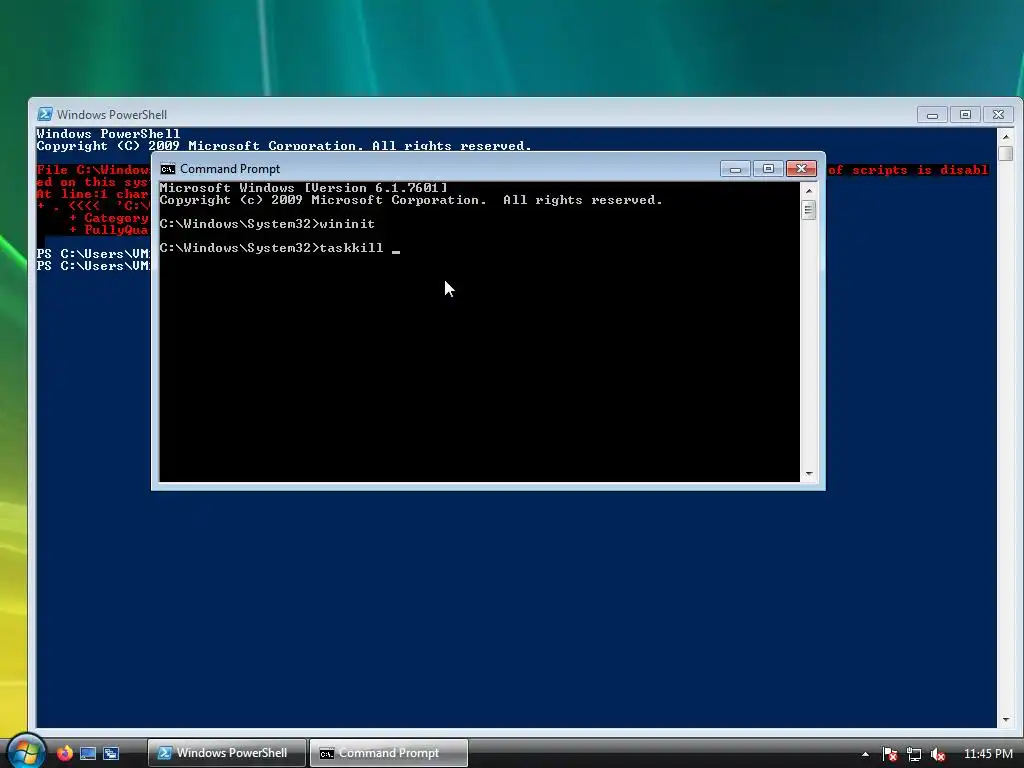Click the red '+ Category' error line in PowerShell
Image resolution: width=1024 pixels, height=768 pixels.
point(109,218)
